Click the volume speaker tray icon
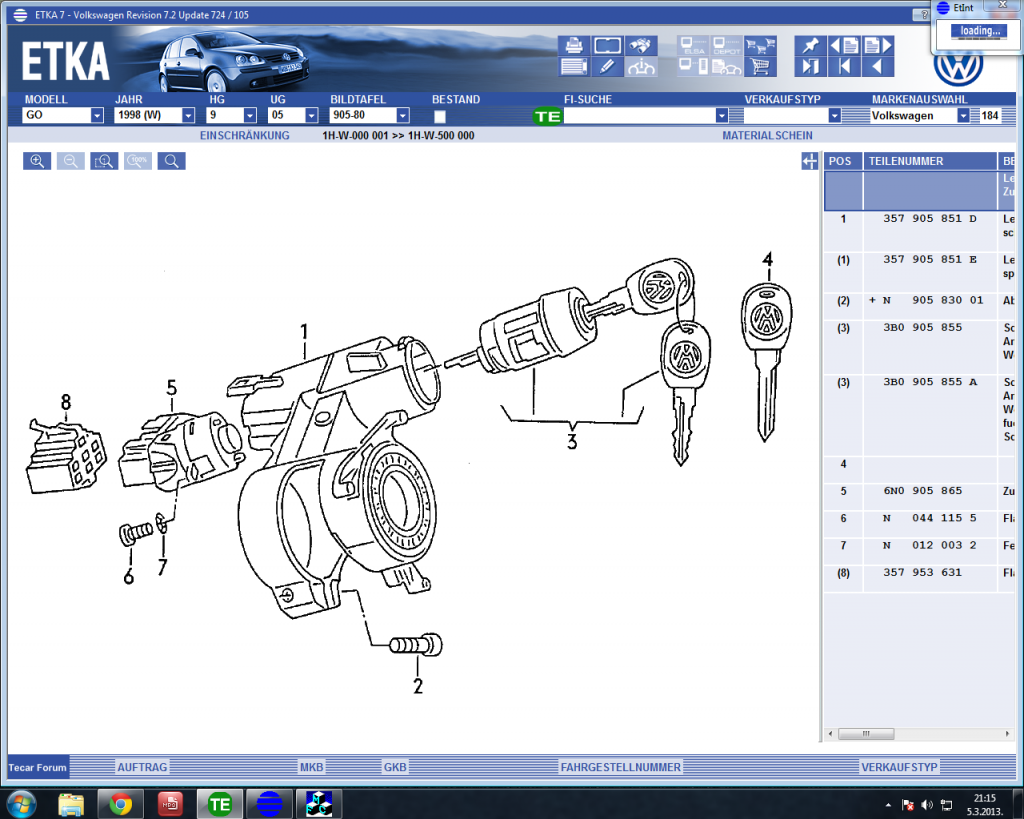This screenshot has width=1024, height=819. 927,805
